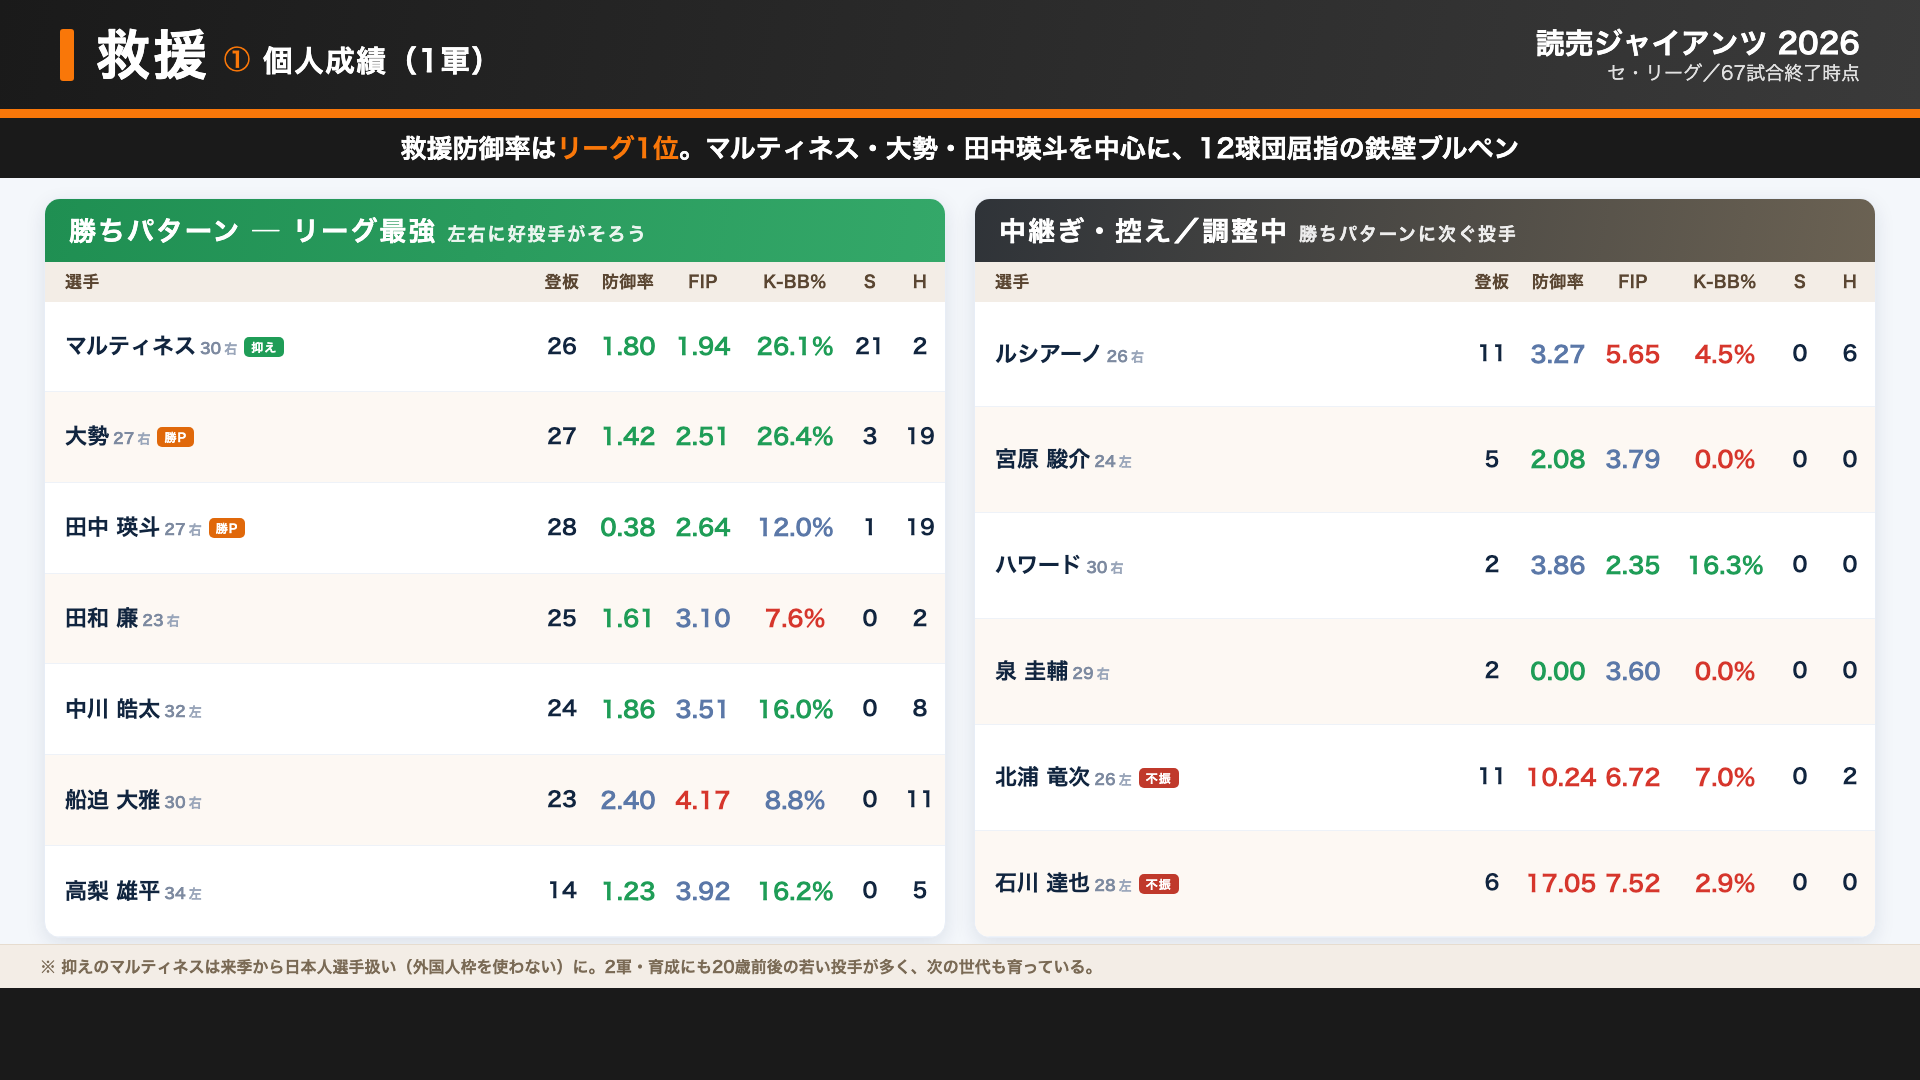Click player name ルシアーノ
Viewport: 1920px width, 1080px height.
pos(1048,354)
